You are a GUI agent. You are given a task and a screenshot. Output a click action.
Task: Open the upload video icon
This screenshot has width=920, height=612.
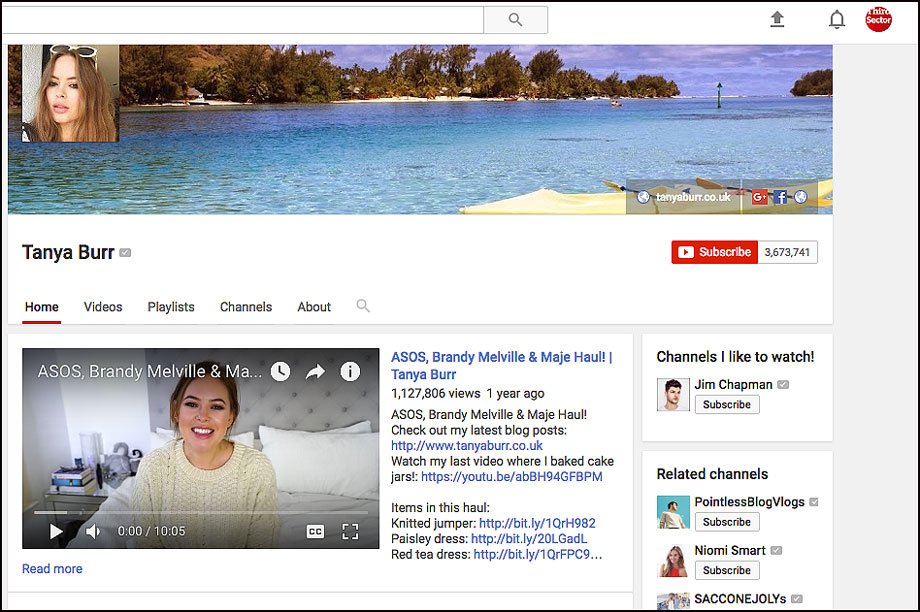(777, 19)
